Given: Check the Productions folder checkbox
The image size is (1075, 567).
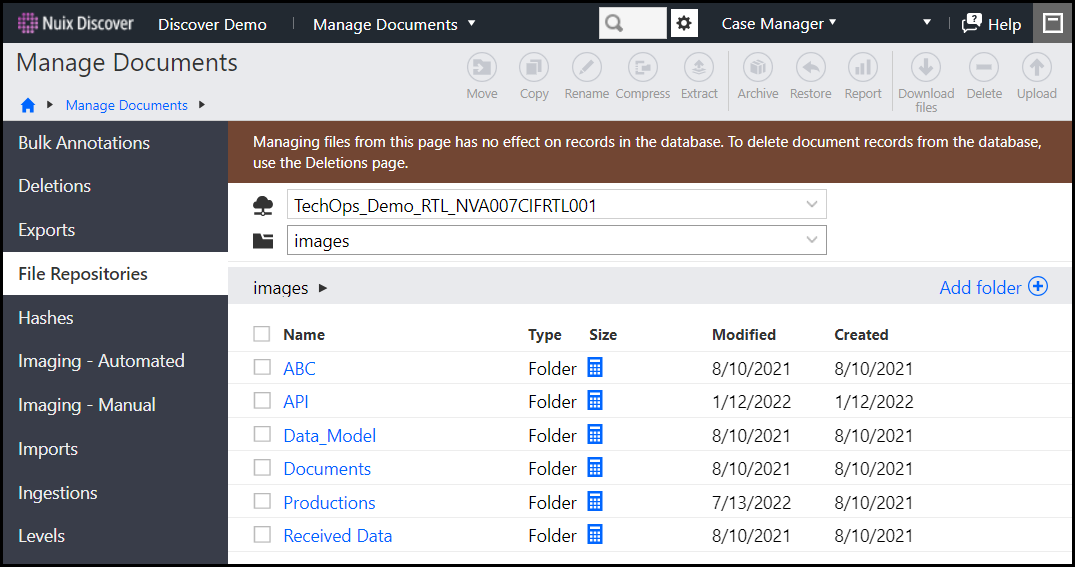Looking at the screenshot, I should pos(262,501).
